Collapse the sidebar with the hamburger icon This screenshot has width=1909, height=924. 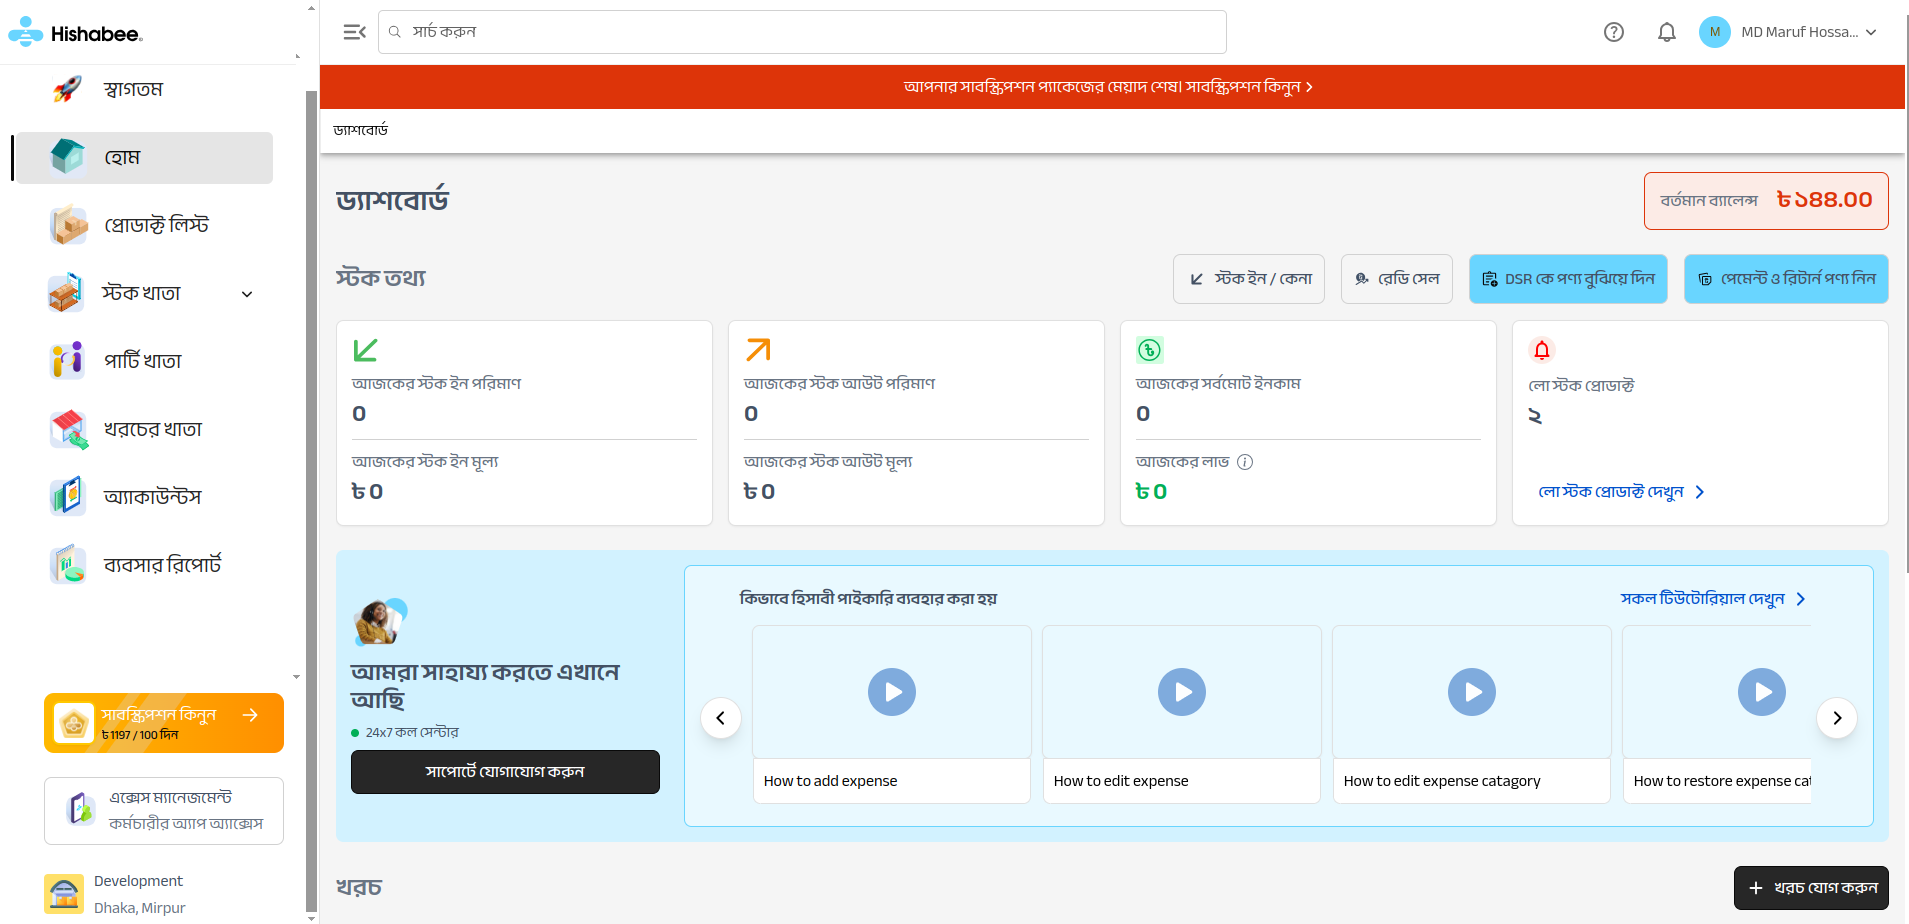tap(354, 32)
